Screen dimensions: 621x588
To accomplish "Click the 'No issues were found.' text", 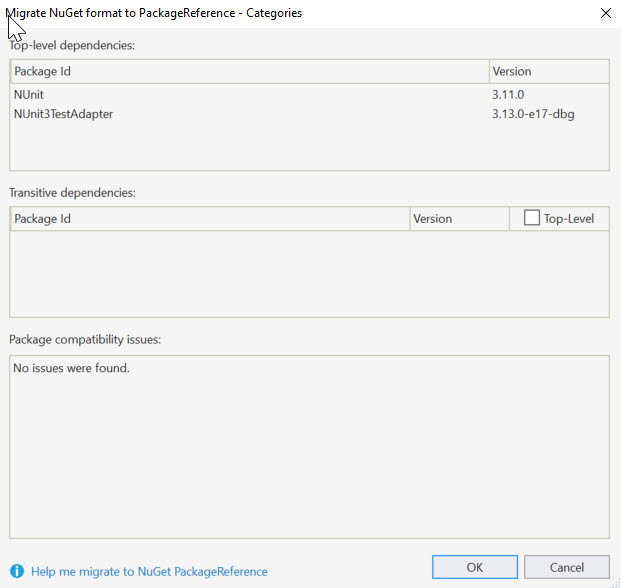I will point(71,368).
